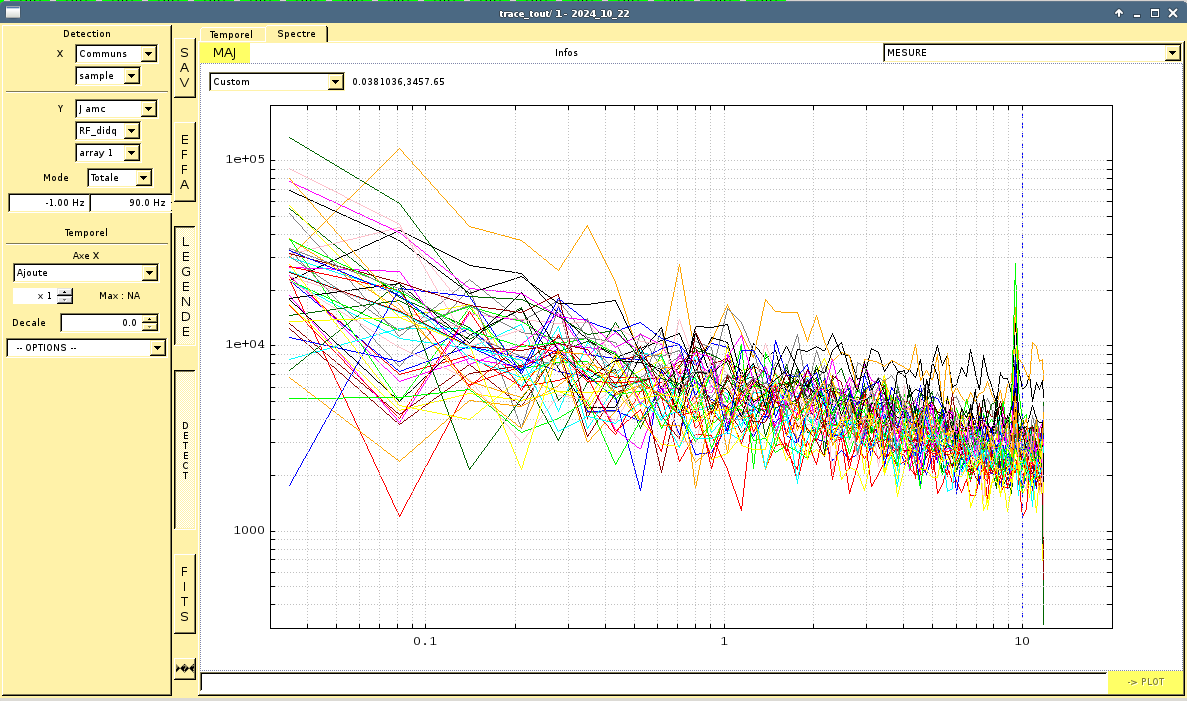Toggle the DETECT side panel button
The height and width of the screenshot is (701, 1187).
point(185,450)
